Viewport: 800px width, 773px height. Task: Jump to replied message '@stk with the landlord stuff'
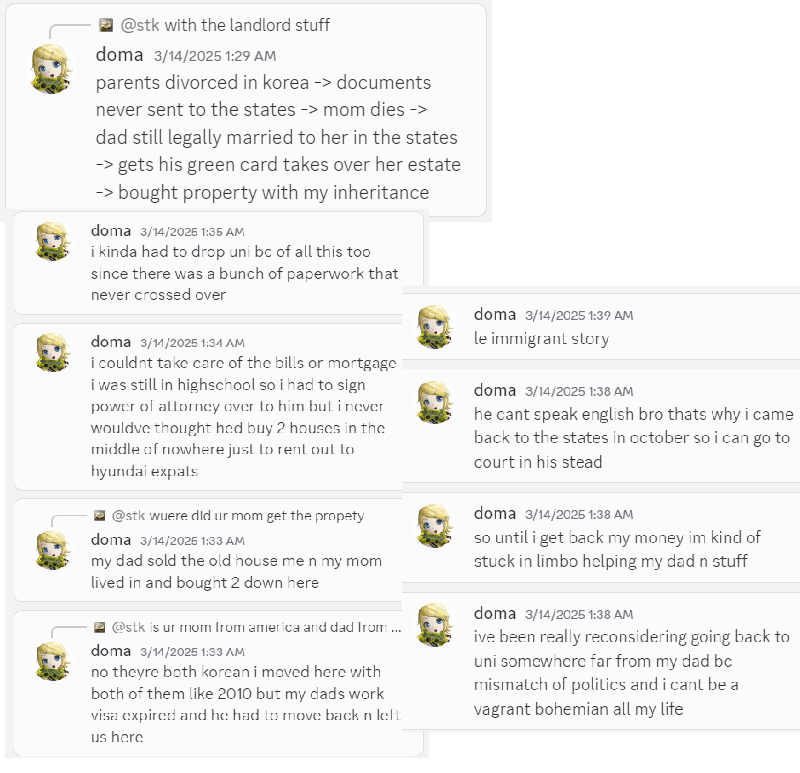(x=225, y=25)
